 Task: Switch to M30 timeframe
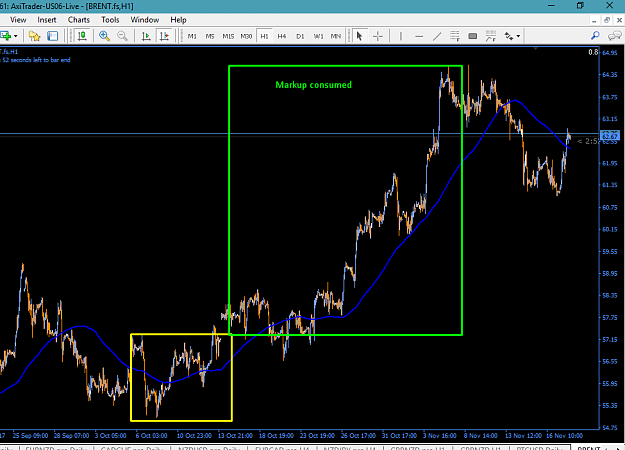[x=246, y=36]
